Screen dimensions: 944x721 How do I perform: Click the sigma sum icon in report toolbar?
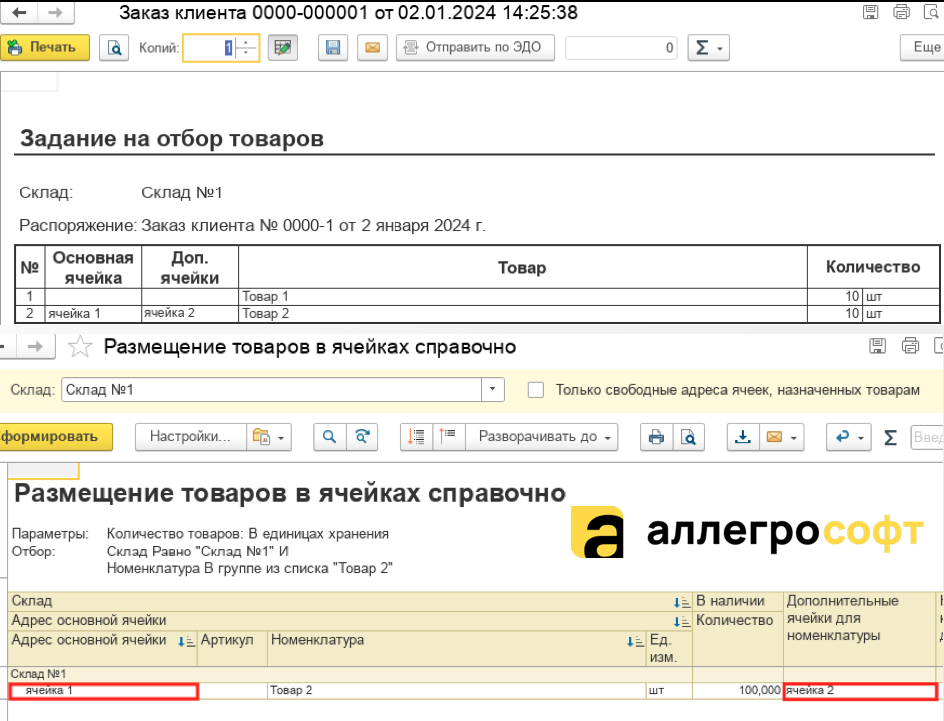point(890,437)
